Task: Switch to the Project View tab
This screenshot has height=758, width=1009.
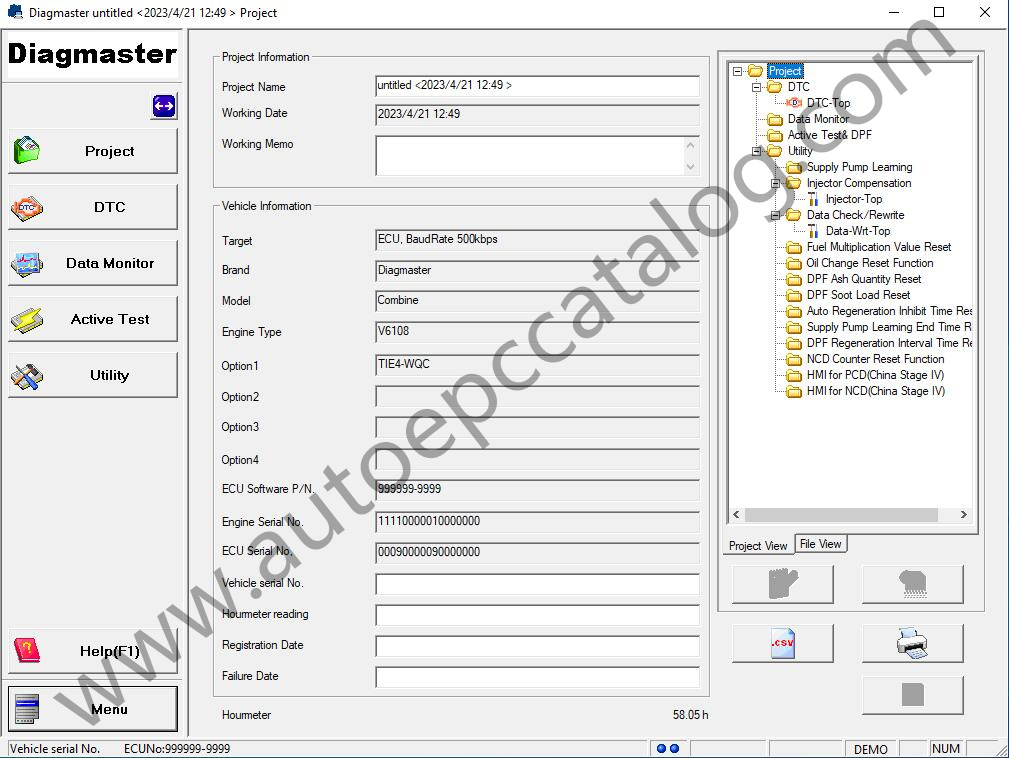Action: click(758, 546)
